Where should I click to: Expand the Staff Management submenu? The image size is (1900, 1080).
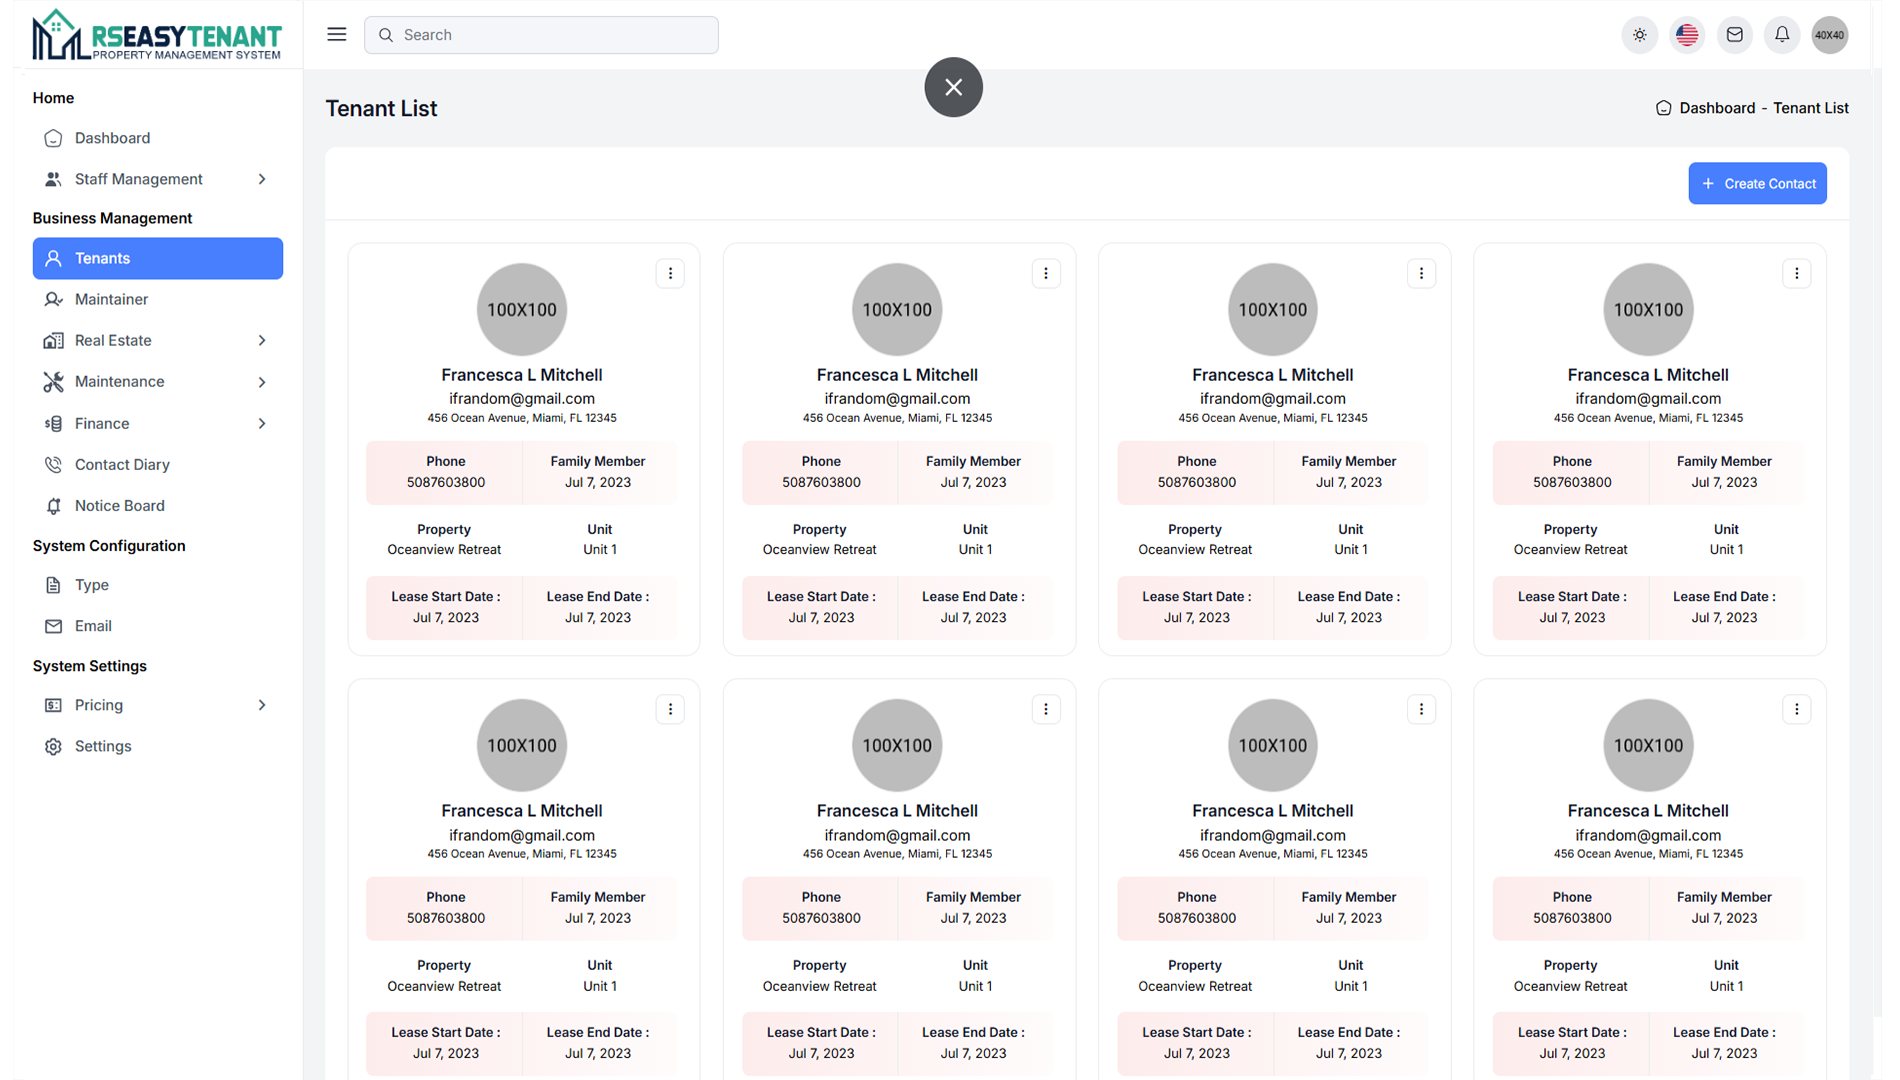(158, 179)
